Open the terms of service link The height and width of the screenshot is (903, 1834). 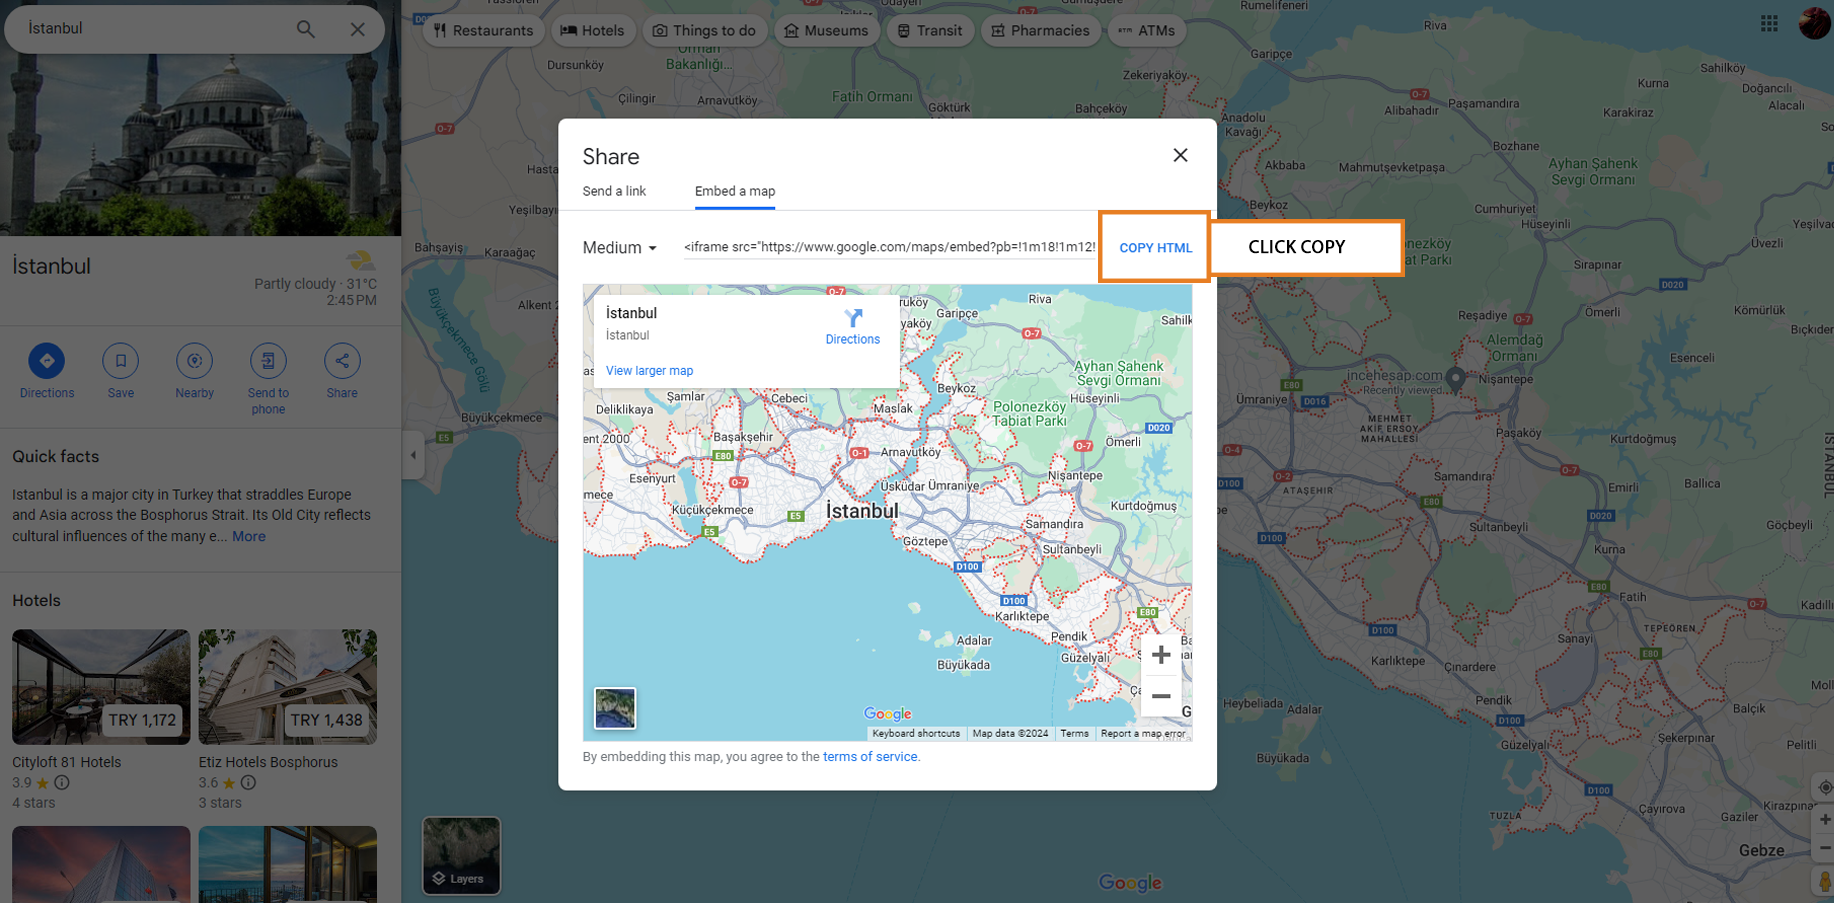pos(870,757)
